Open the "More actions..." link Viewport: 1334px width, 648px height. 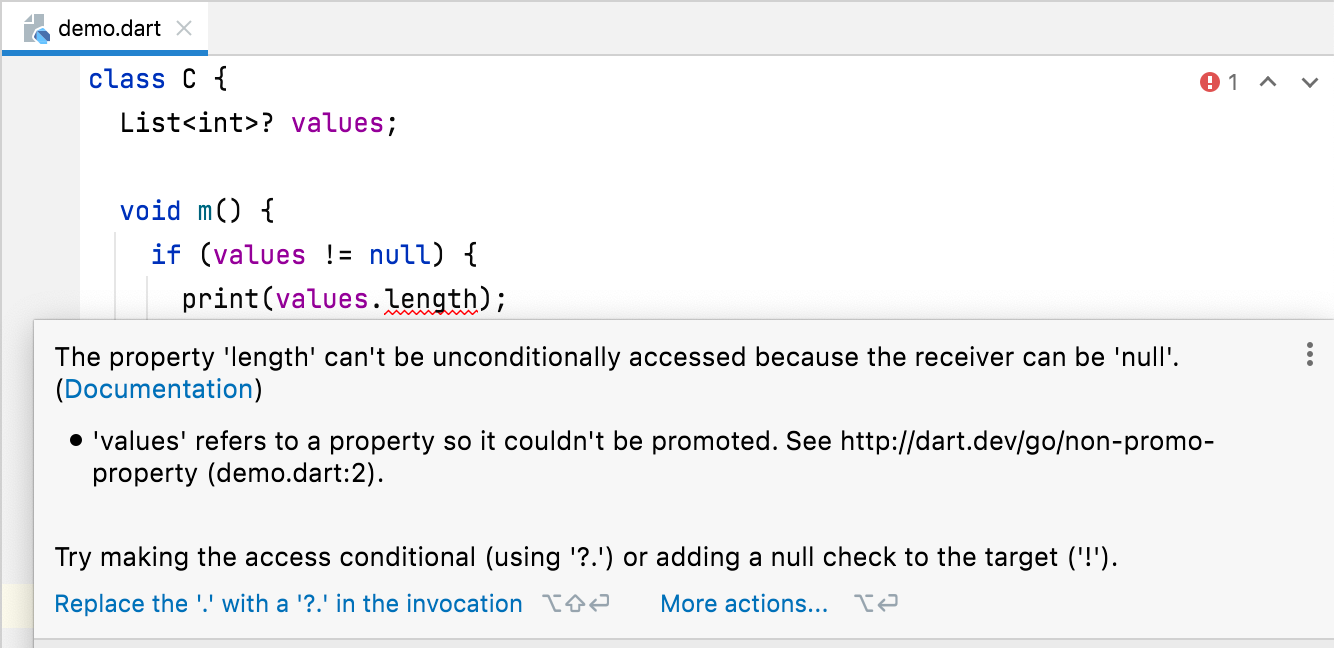point(744,604)
